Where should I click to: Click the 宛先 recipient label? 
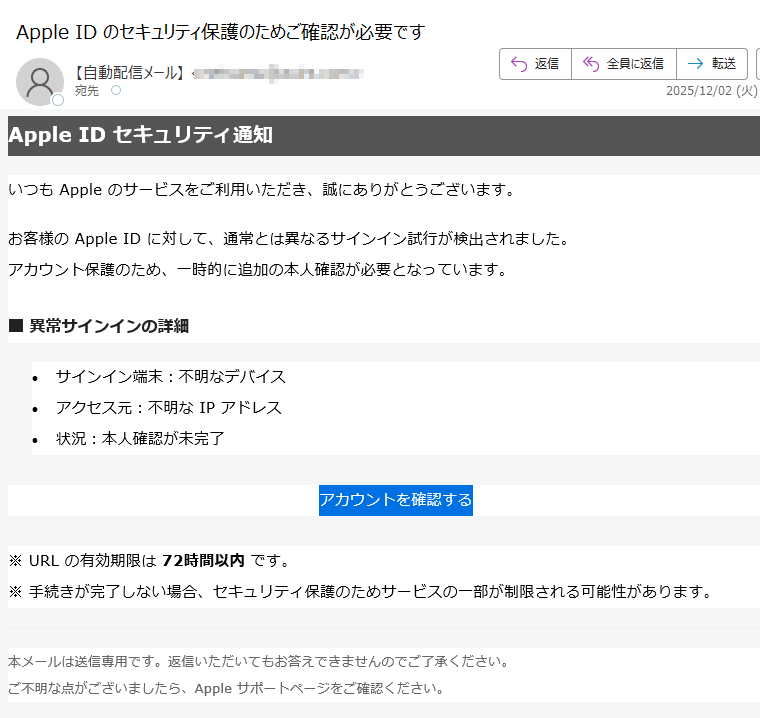87,91
